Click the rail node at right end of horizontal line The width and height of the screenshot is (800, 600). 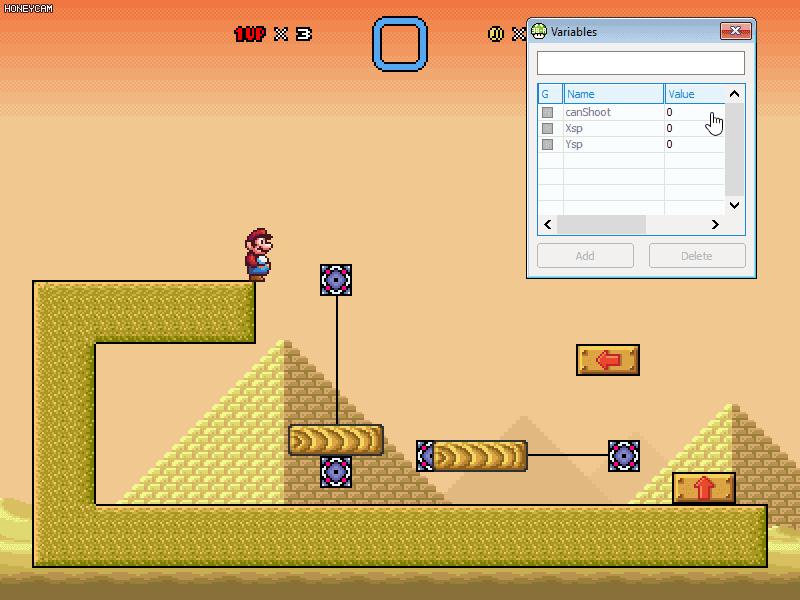coord(623,456)
